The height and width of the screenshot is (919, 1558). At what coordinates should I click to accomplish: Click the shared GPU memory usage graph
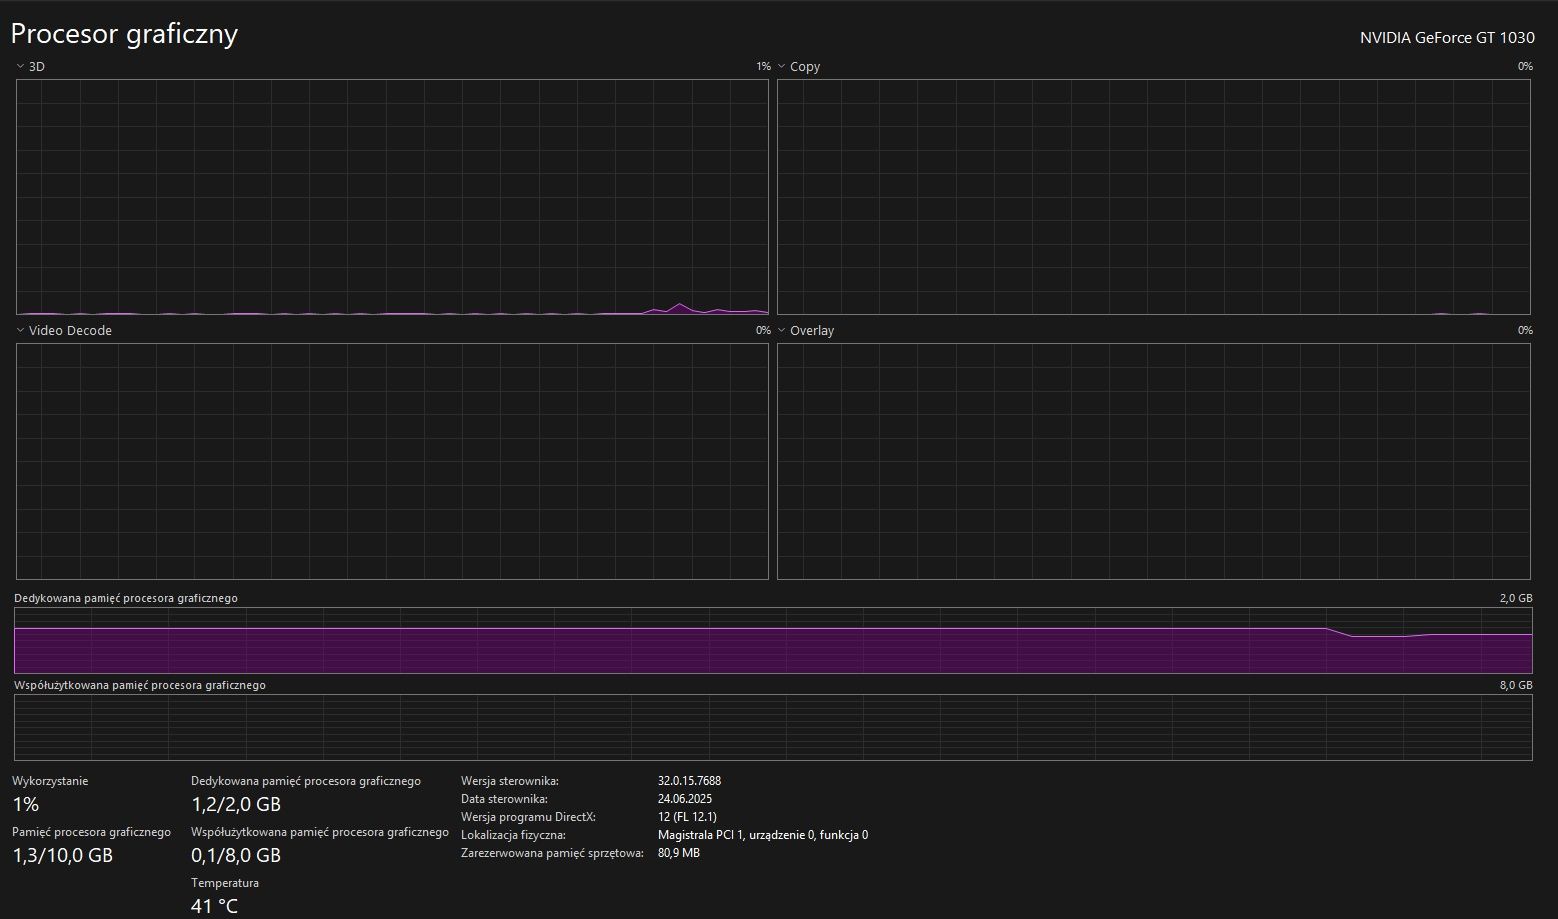773,727
